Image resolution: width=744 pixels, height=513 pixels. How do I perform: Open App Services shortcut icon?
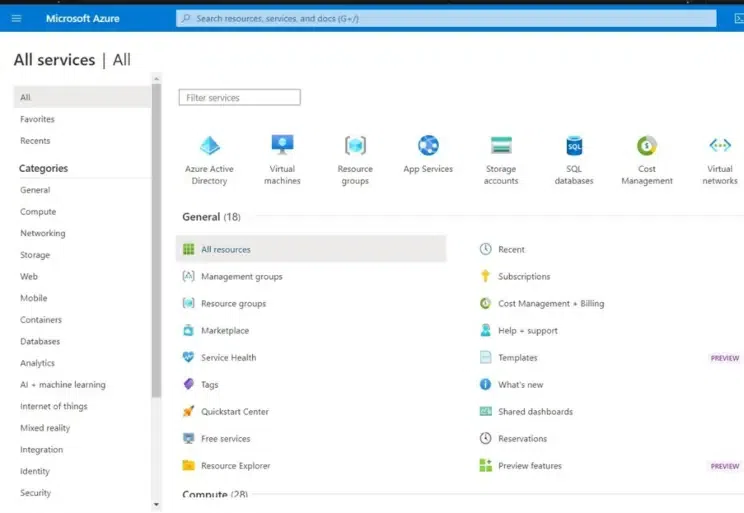coord(428,145)
